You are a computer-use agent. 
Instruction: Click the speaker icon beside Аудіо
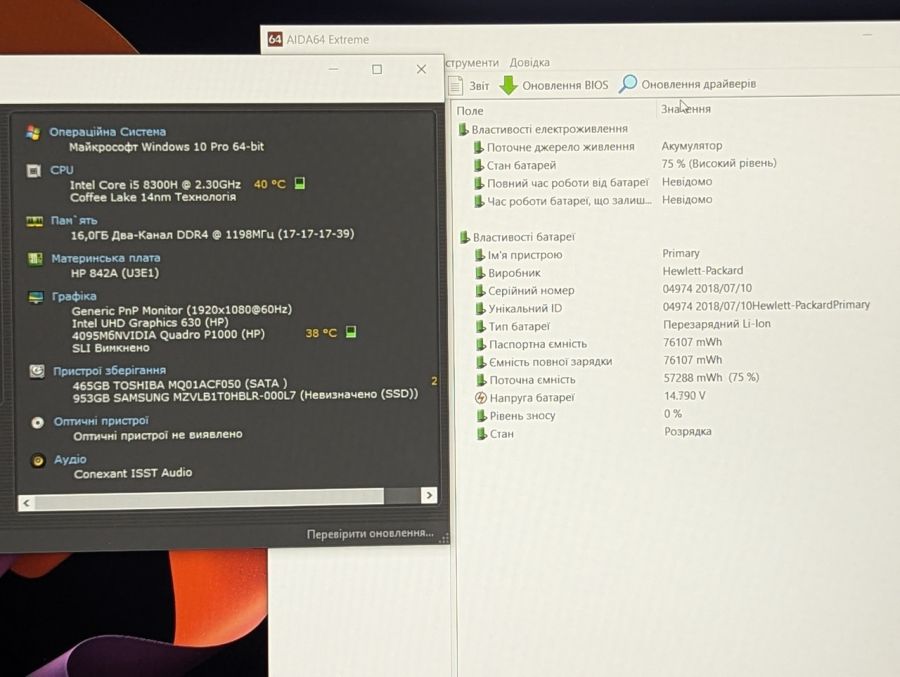38,461
